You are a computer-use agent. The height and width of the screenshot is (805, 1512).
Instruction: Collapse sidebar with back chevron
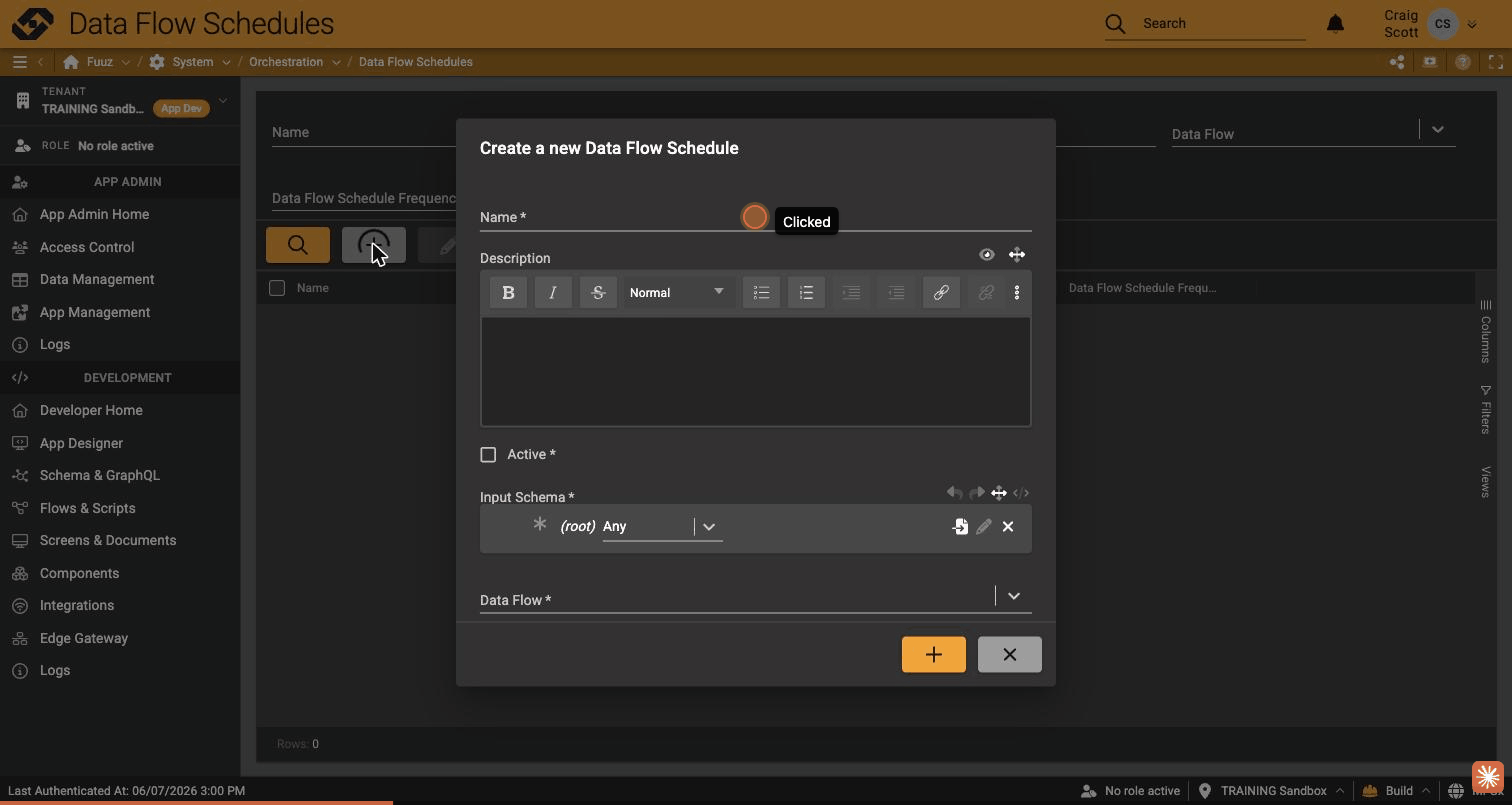point(41,62)
